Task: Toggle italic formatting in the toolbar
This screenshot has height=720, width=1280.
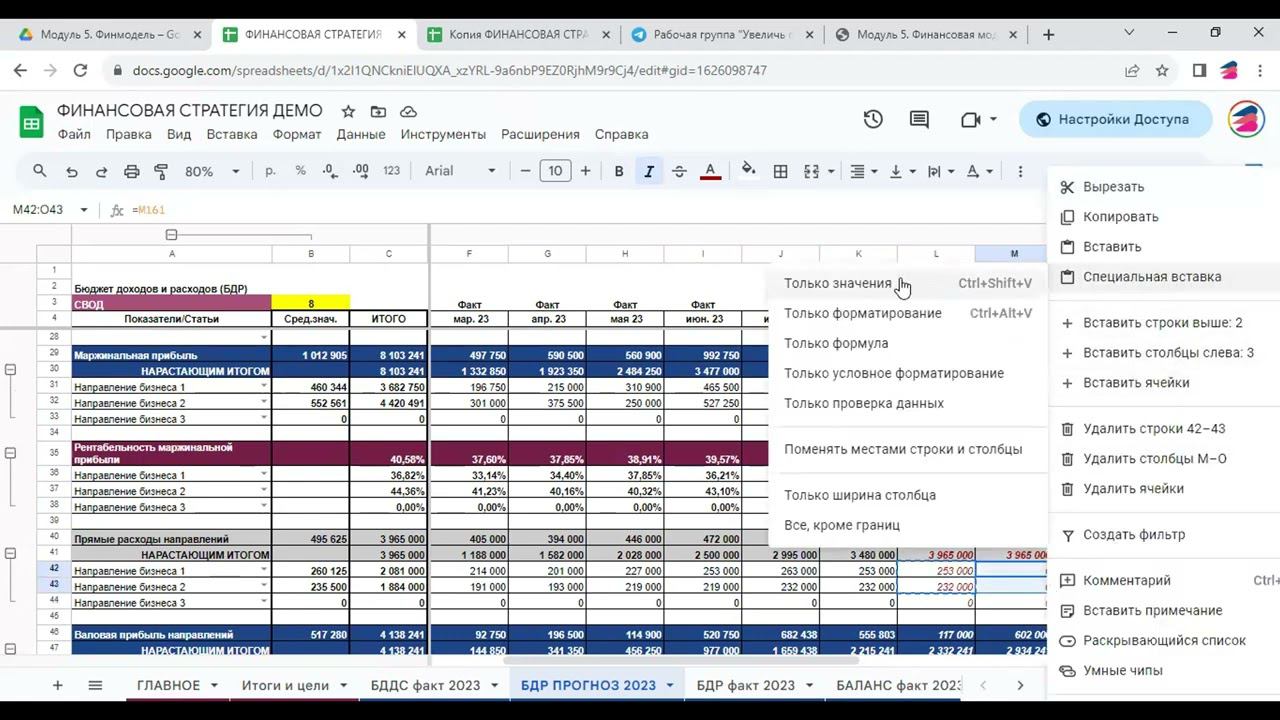Action: (x=649, y=171)
